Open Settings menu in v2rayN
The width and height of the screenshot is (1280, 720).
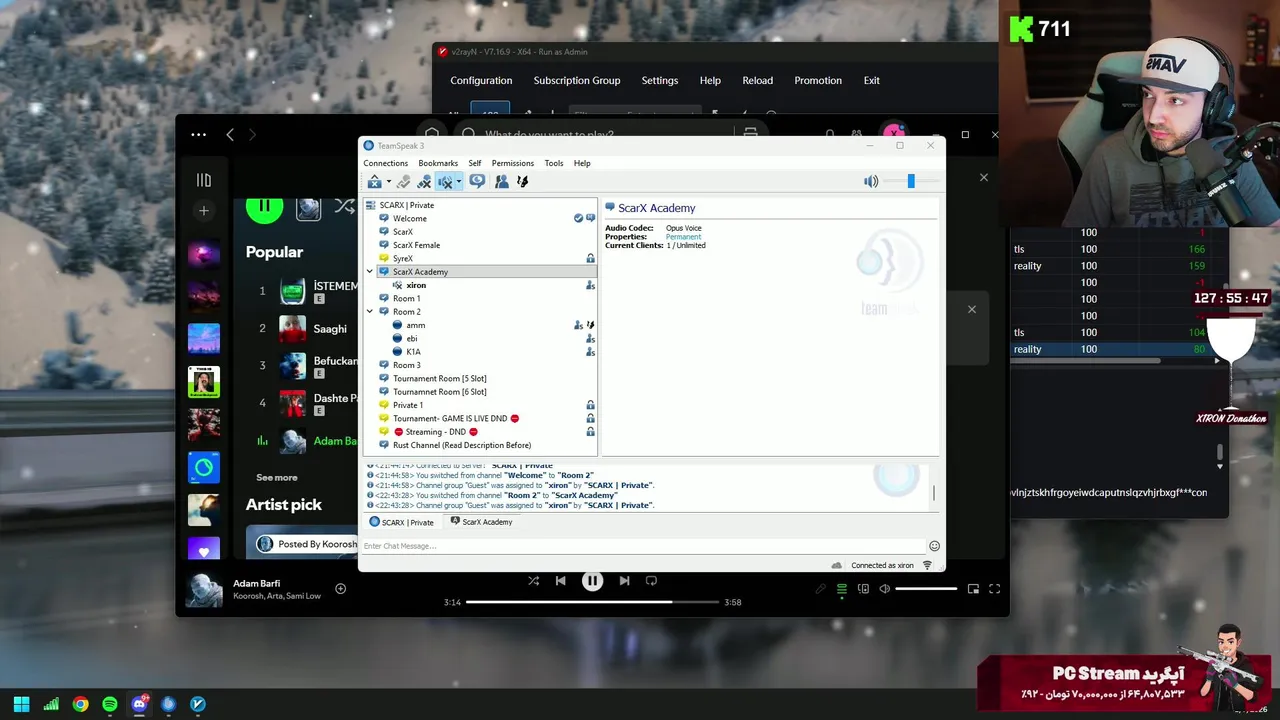(660, 80)
